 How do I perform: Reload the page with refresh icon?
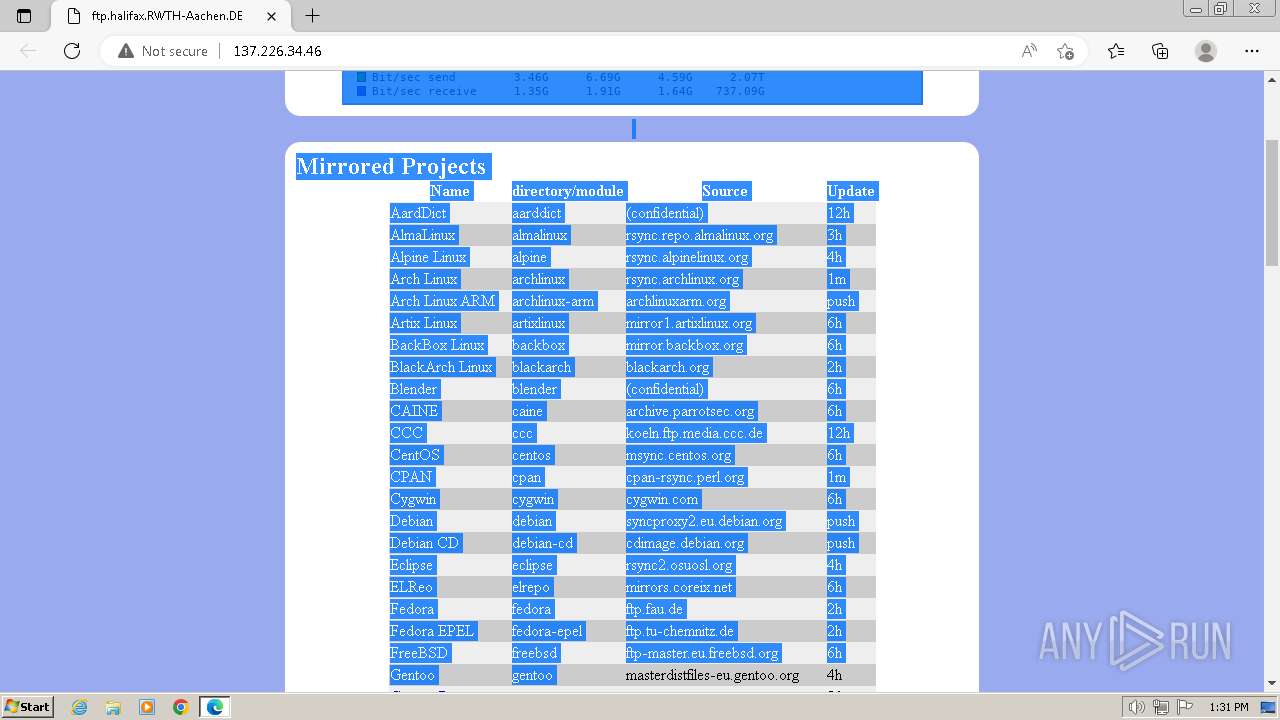point(72,51)
